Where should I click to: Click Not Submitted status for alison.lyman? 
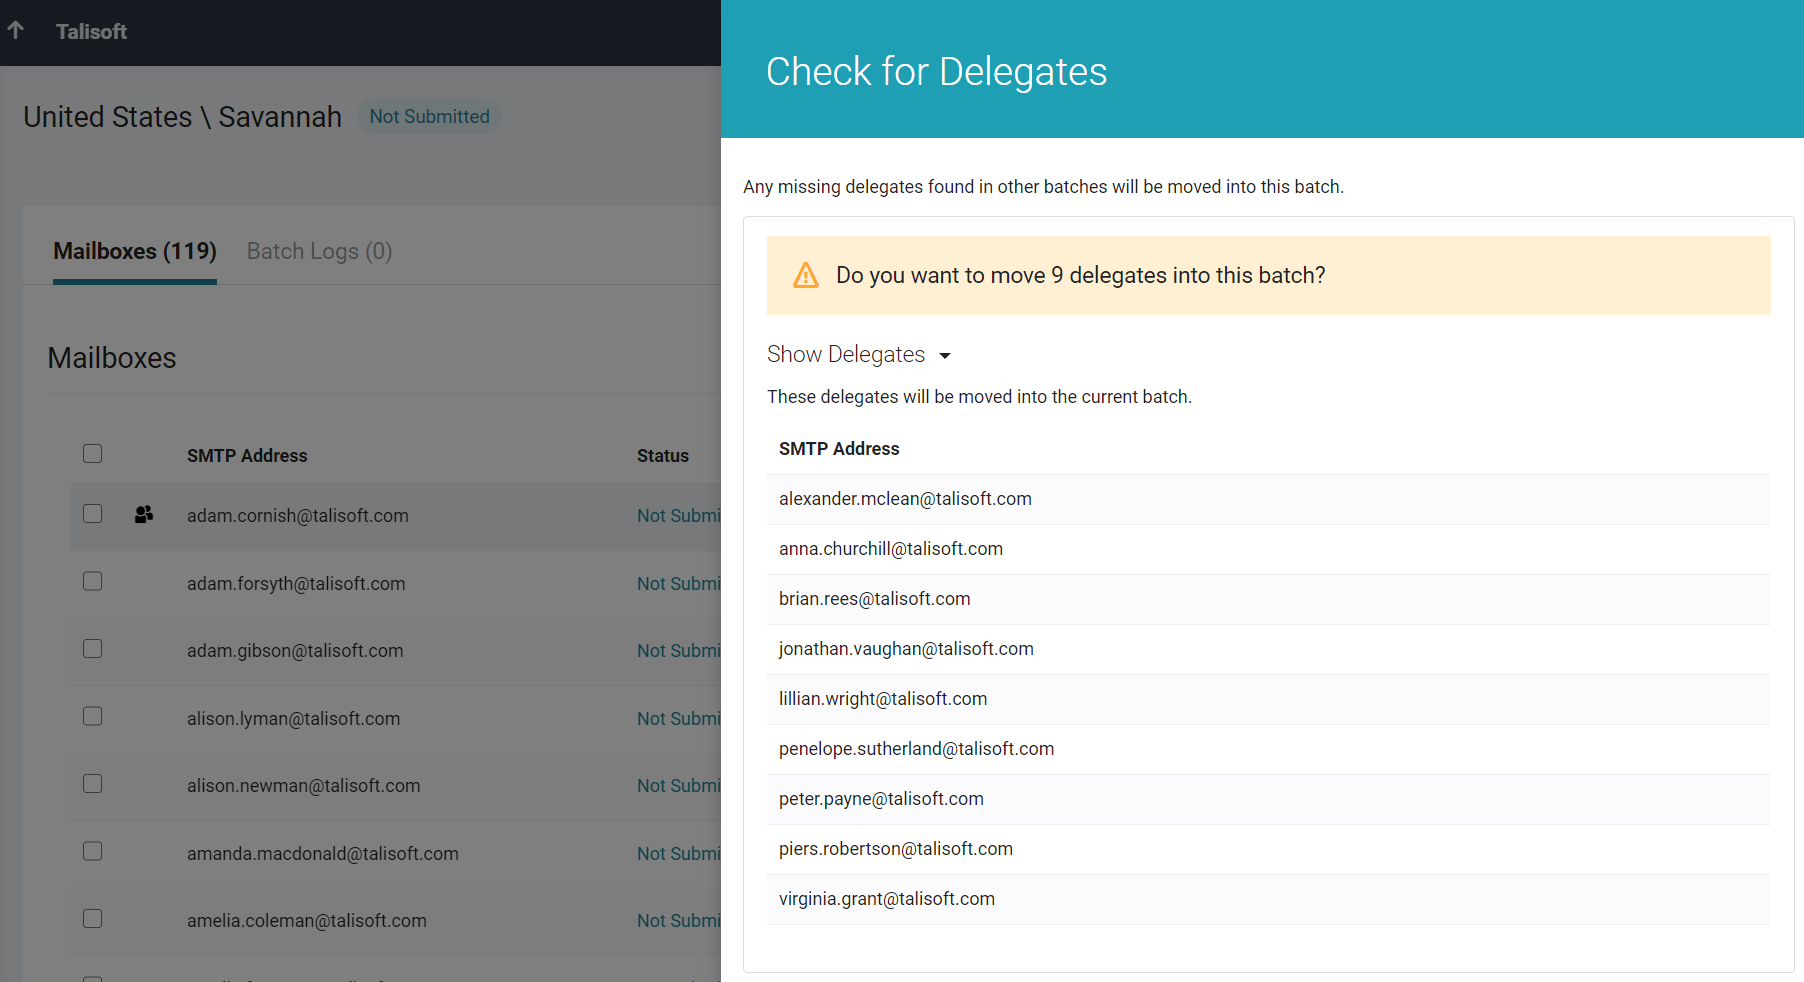[679, 719]
